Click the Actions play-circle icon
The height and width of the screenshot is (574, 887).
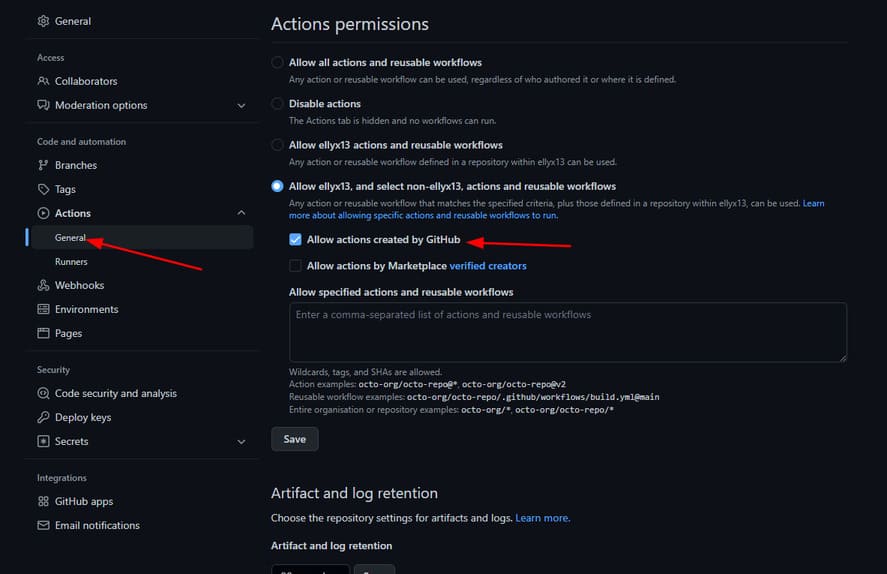click(x=43, y=213)
